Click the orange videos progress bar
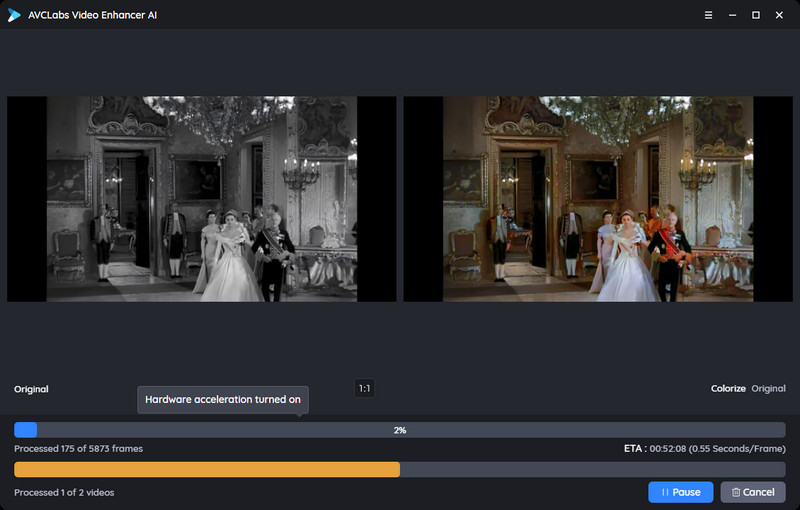800x510 pixels. [400, 470]
